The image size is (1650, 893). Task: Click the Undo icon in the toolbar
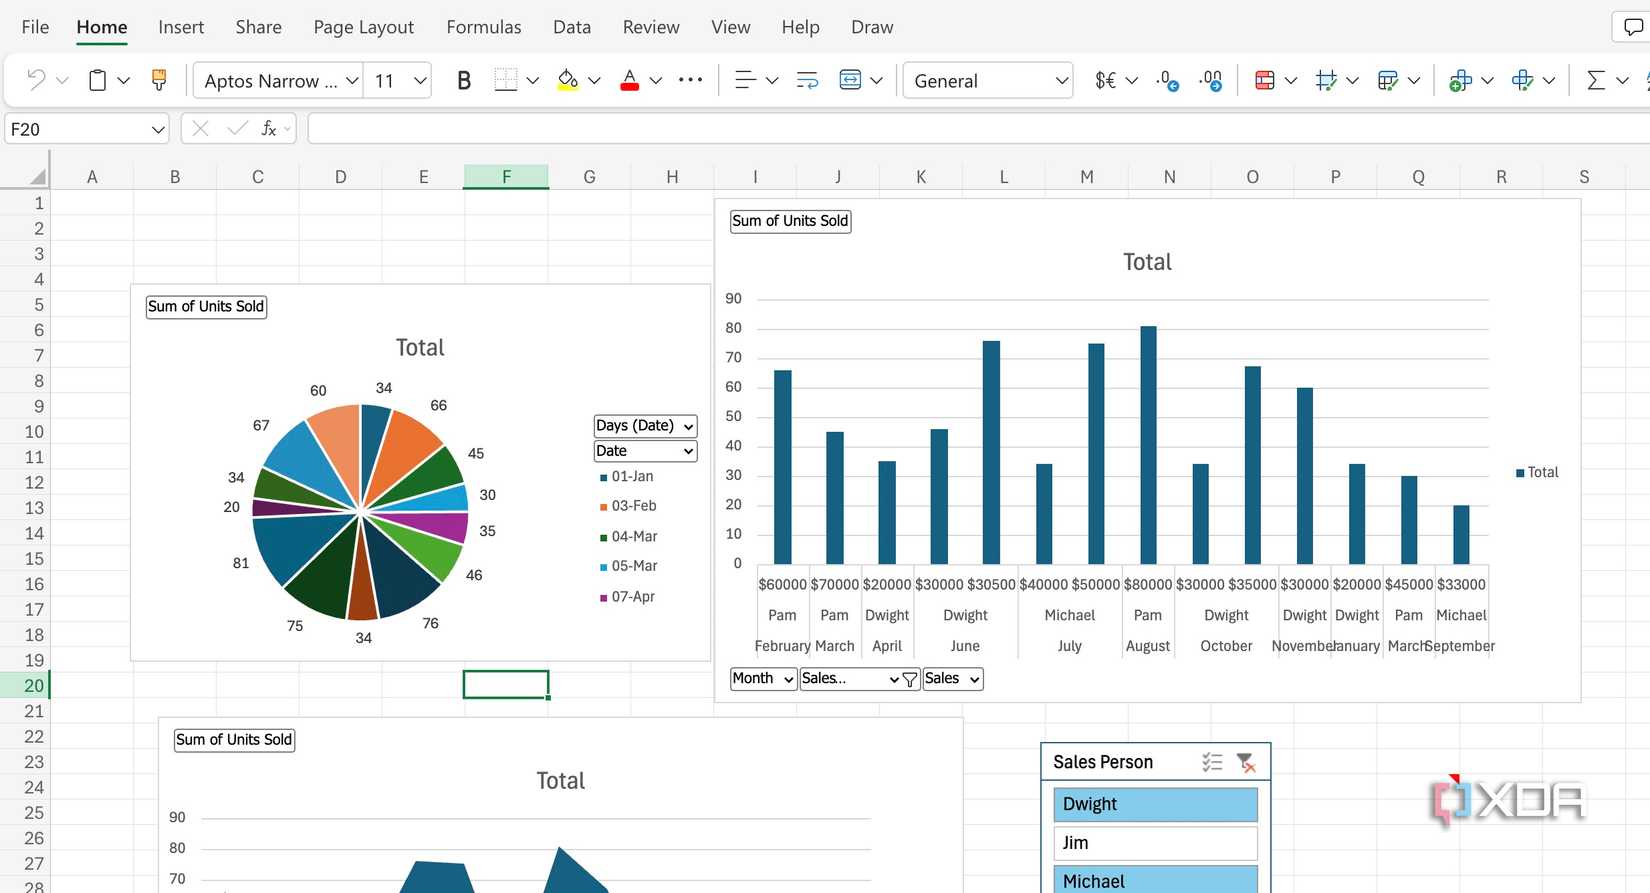tap(36, 80)
